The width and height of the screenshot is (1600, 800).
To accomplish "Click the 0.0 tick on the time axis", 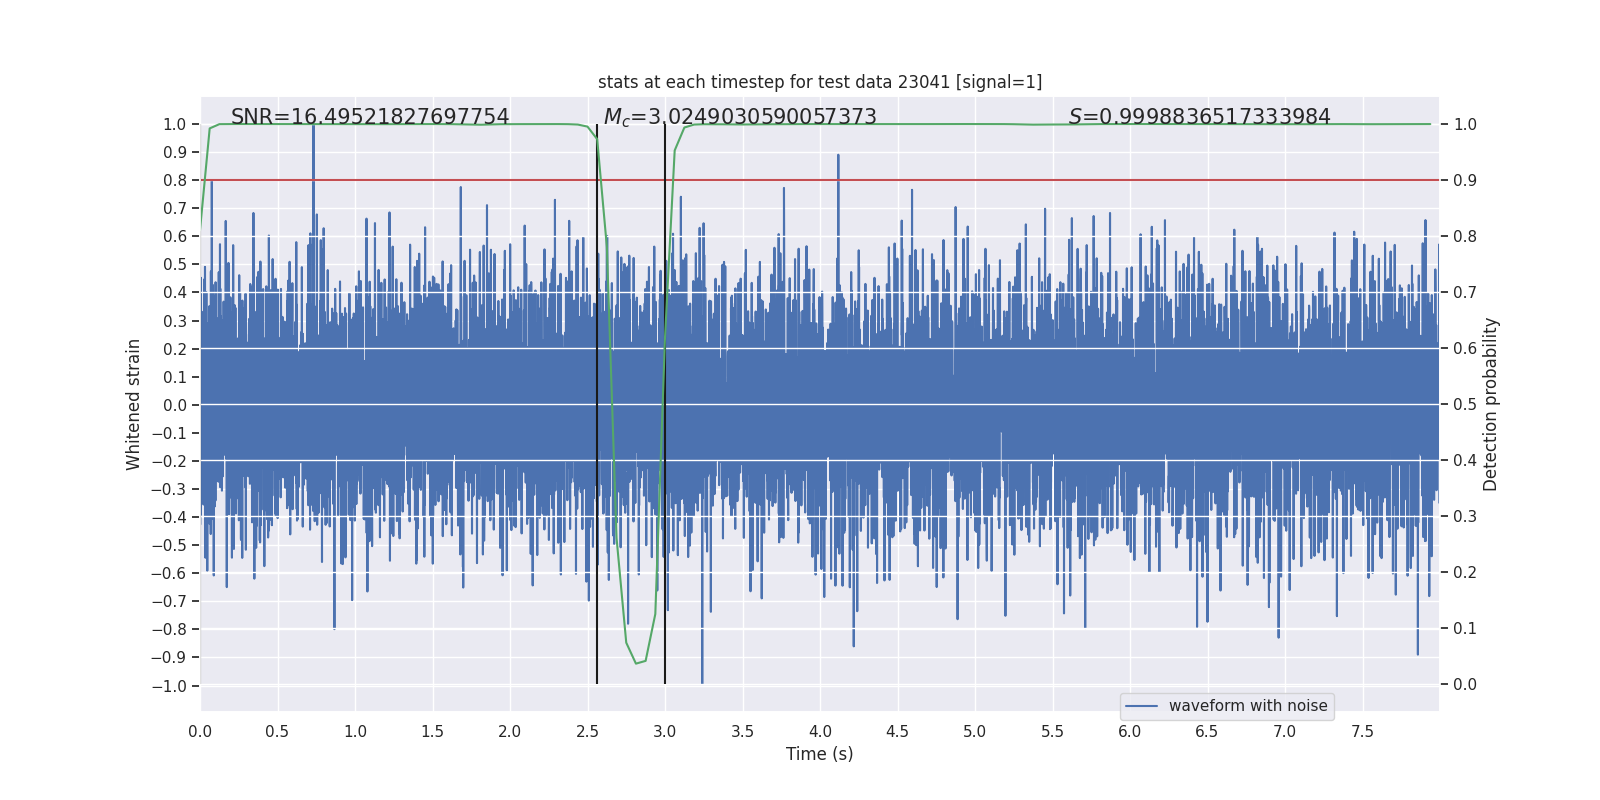I will pos(200,731).
